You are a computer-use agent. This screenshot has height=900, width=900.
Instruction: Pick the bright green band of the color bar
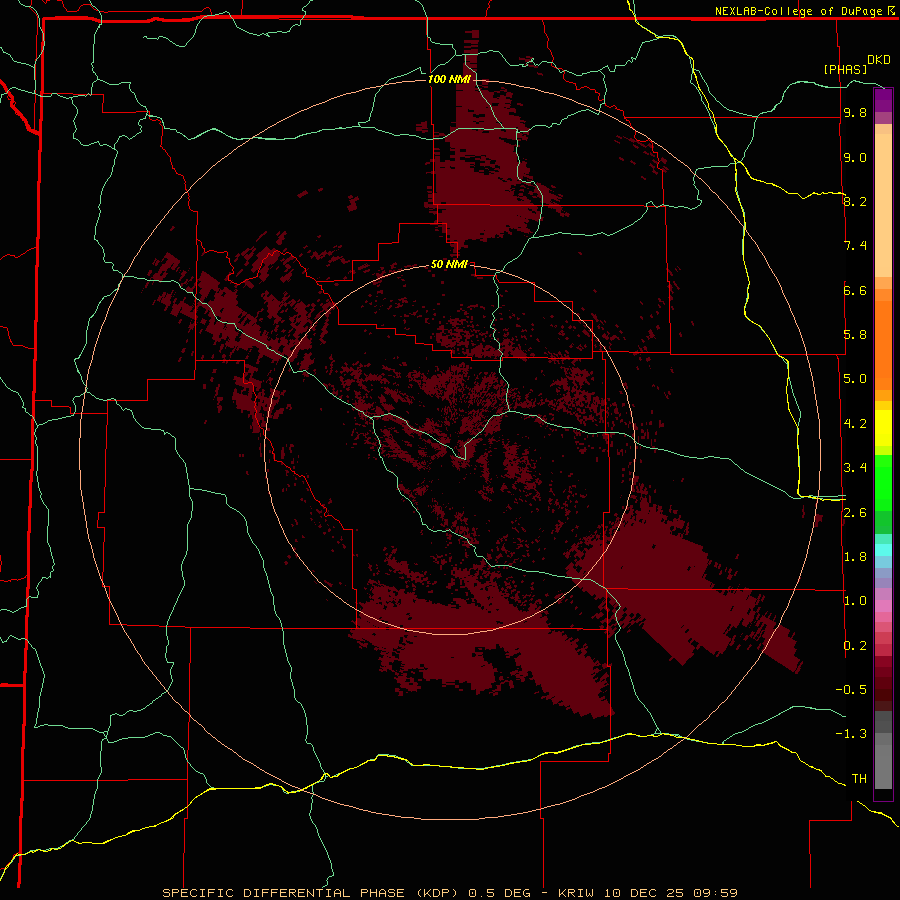pos(883,483)
